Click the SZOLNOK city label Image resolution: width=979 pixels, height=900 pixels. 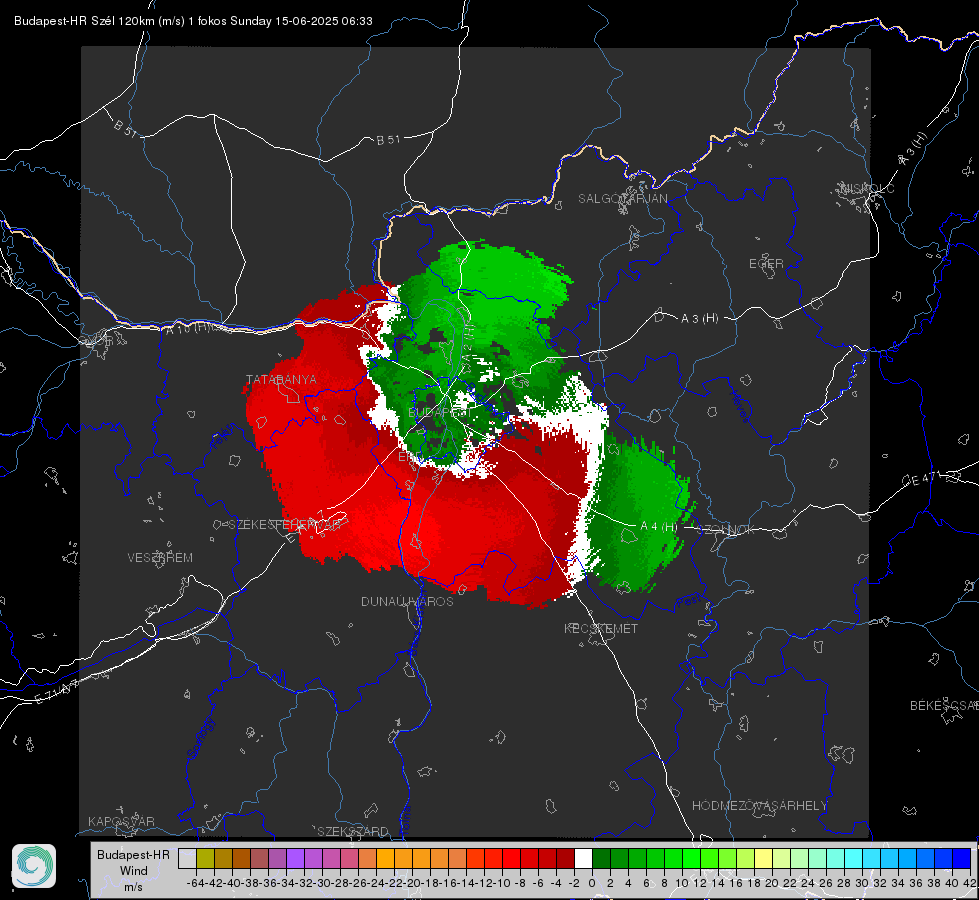(726, 529)
